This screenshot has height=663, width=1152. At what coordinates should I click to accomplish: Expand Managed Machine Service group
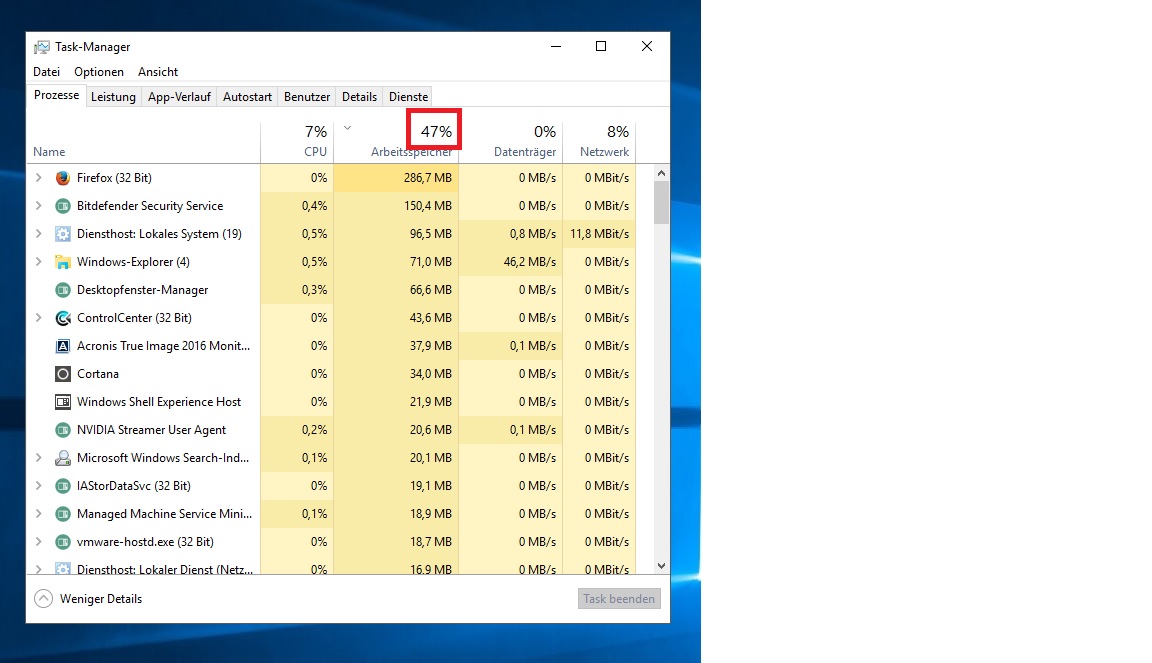pyautogui.click(x=39, y=513)
